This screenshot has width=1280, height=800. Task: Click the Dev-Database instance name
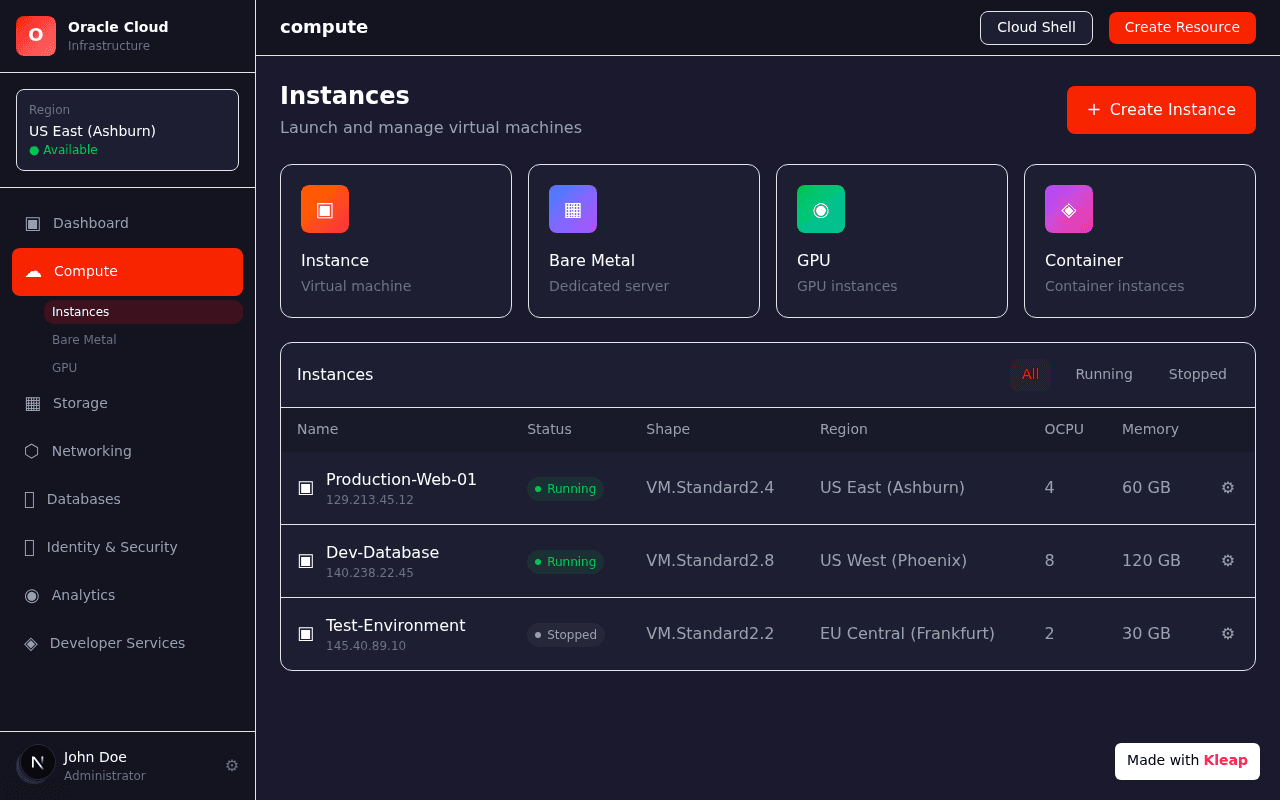(382, 553)
